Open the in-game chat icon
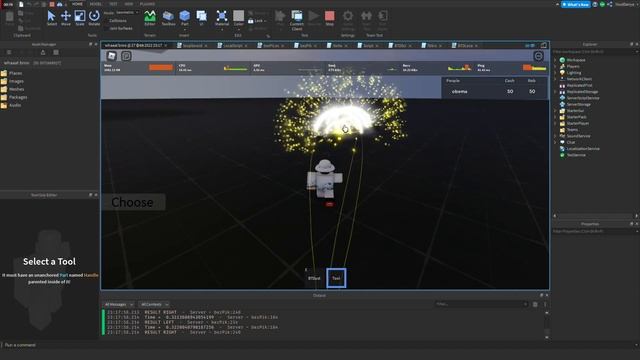The image size is (640, 360). click(126, 56)
